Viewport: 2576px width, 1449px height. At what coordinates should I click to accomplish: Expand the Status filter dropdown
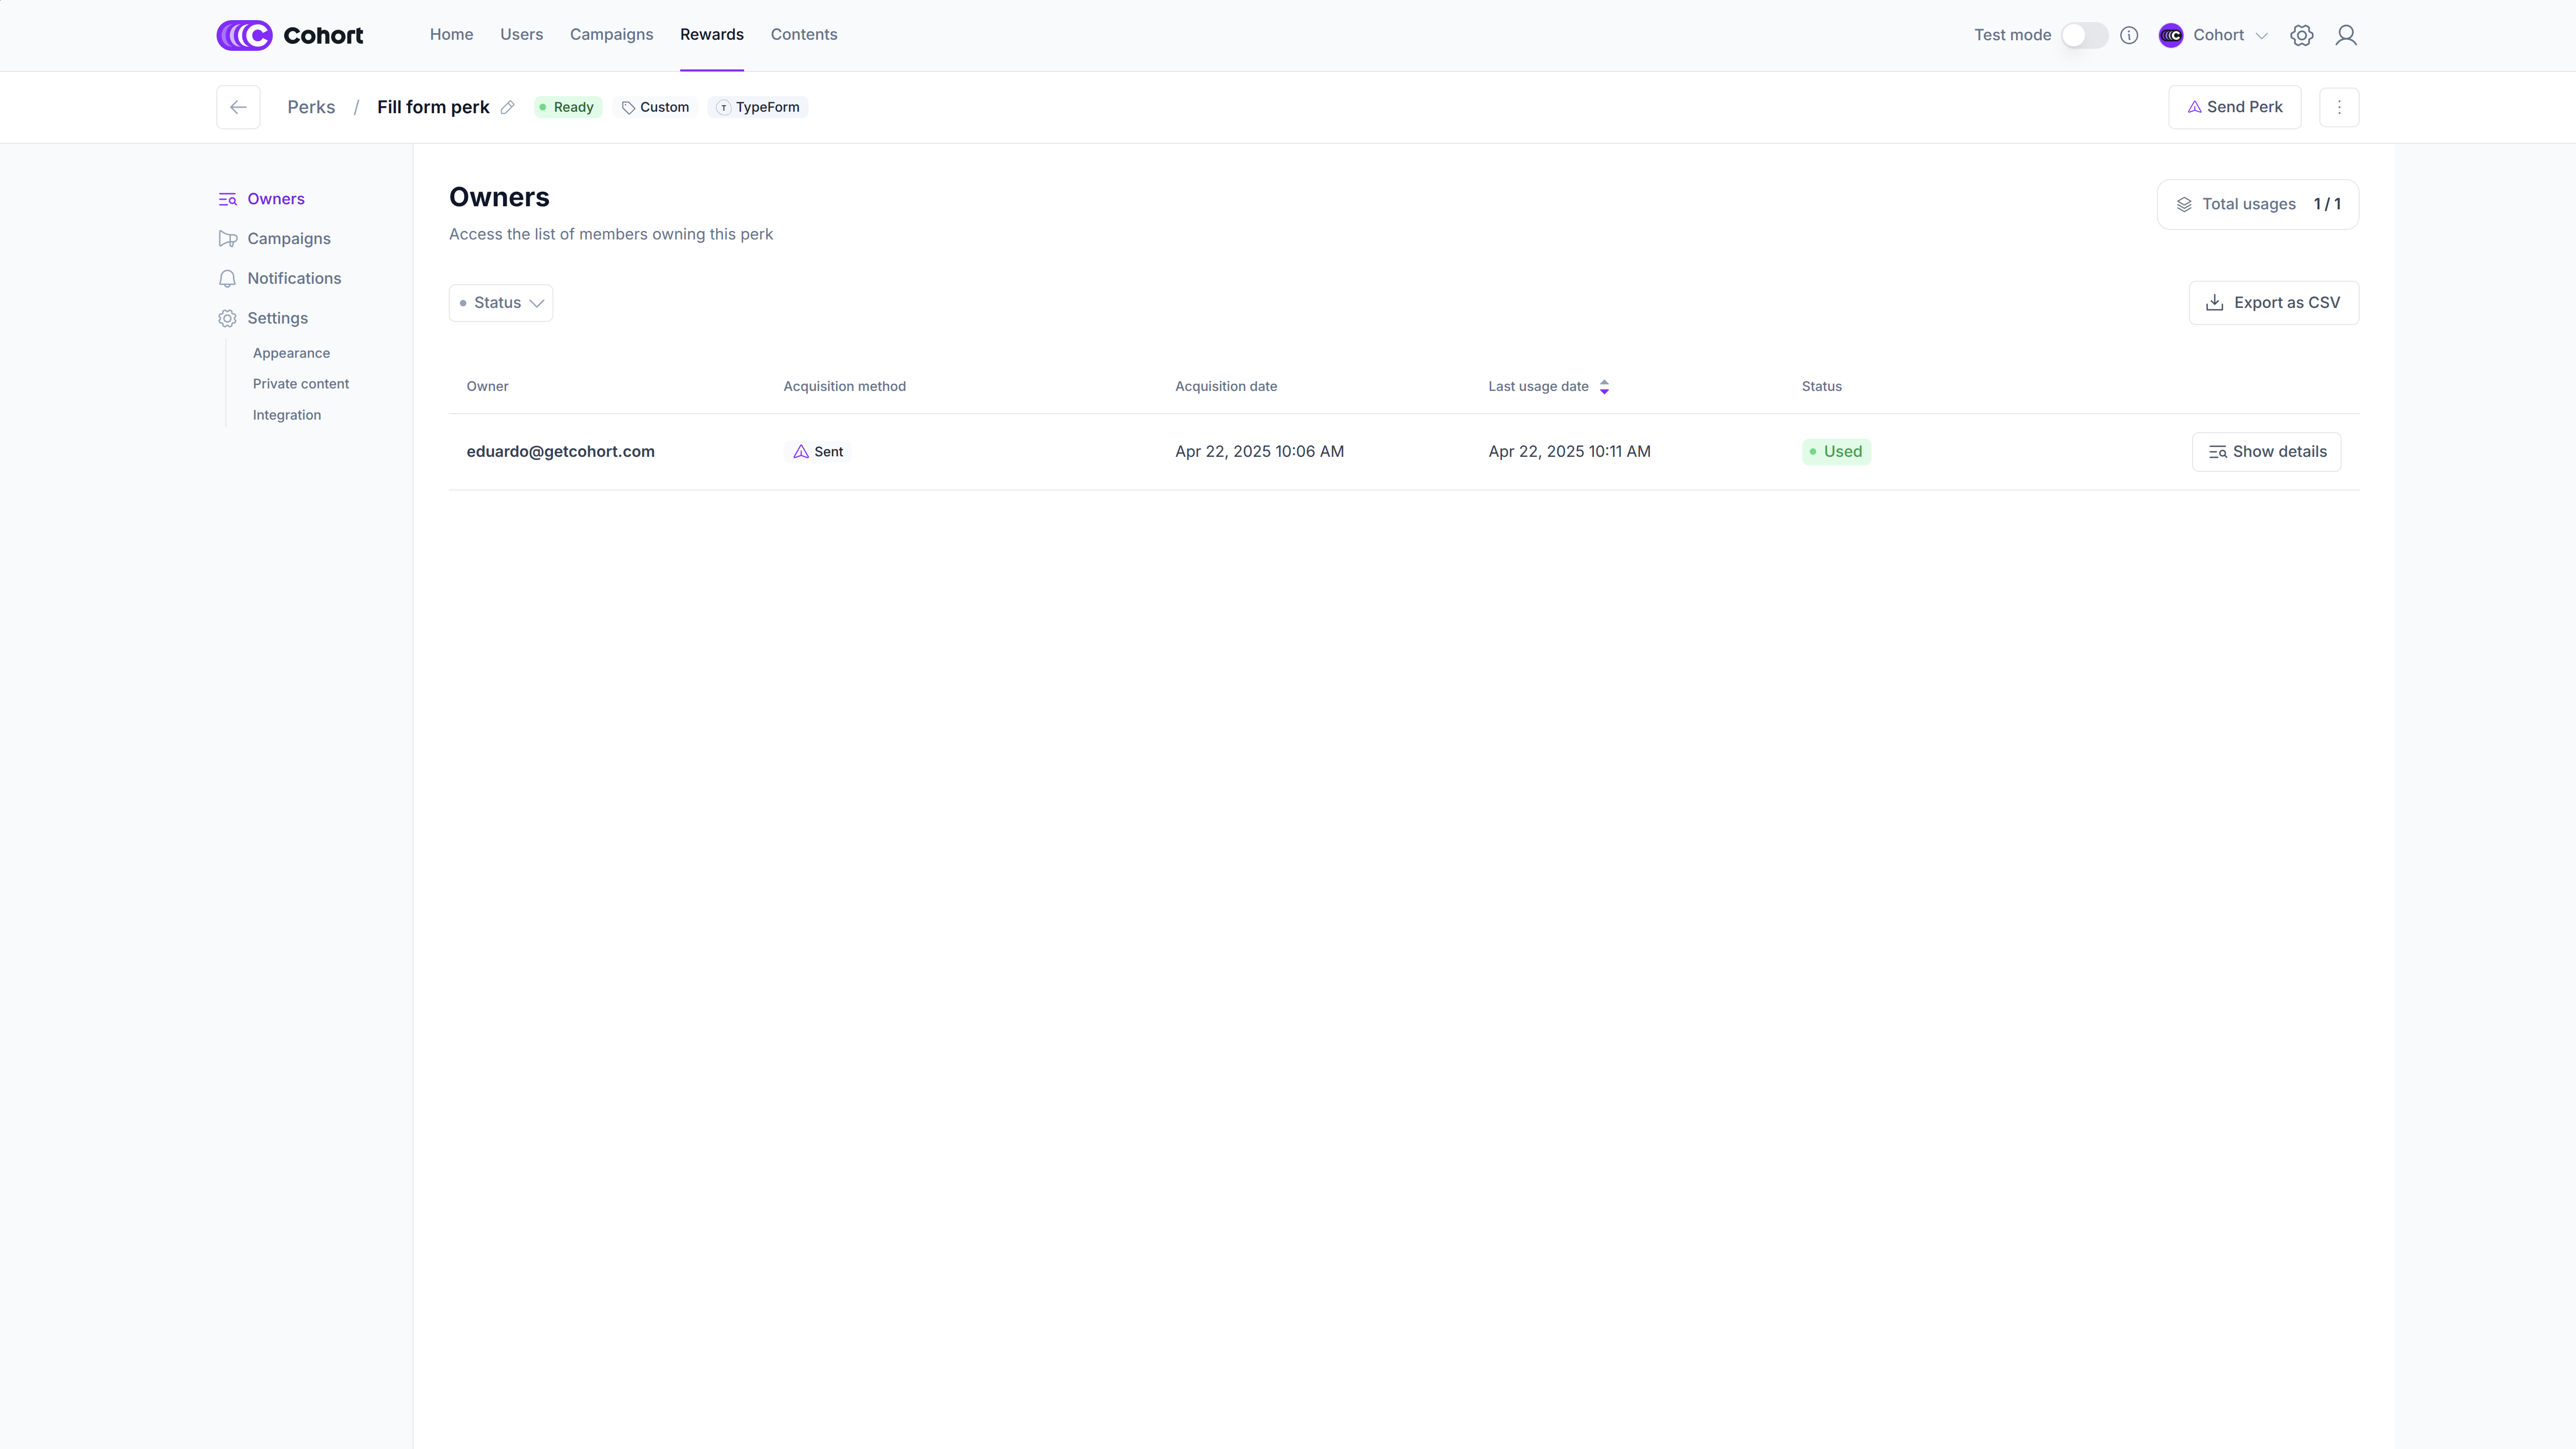501,303
